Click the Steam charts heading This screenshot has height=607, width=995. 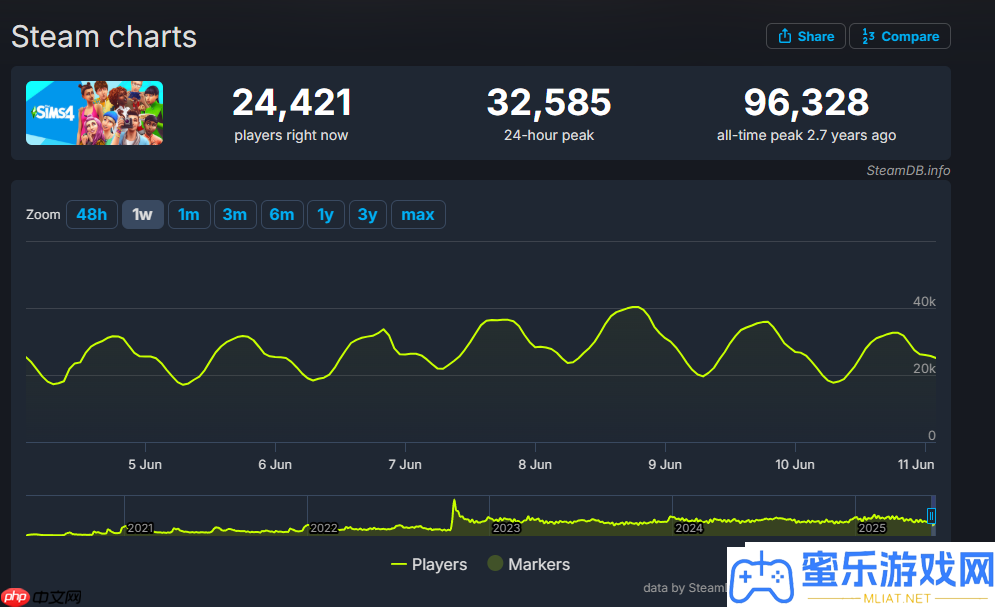[104, 37]
